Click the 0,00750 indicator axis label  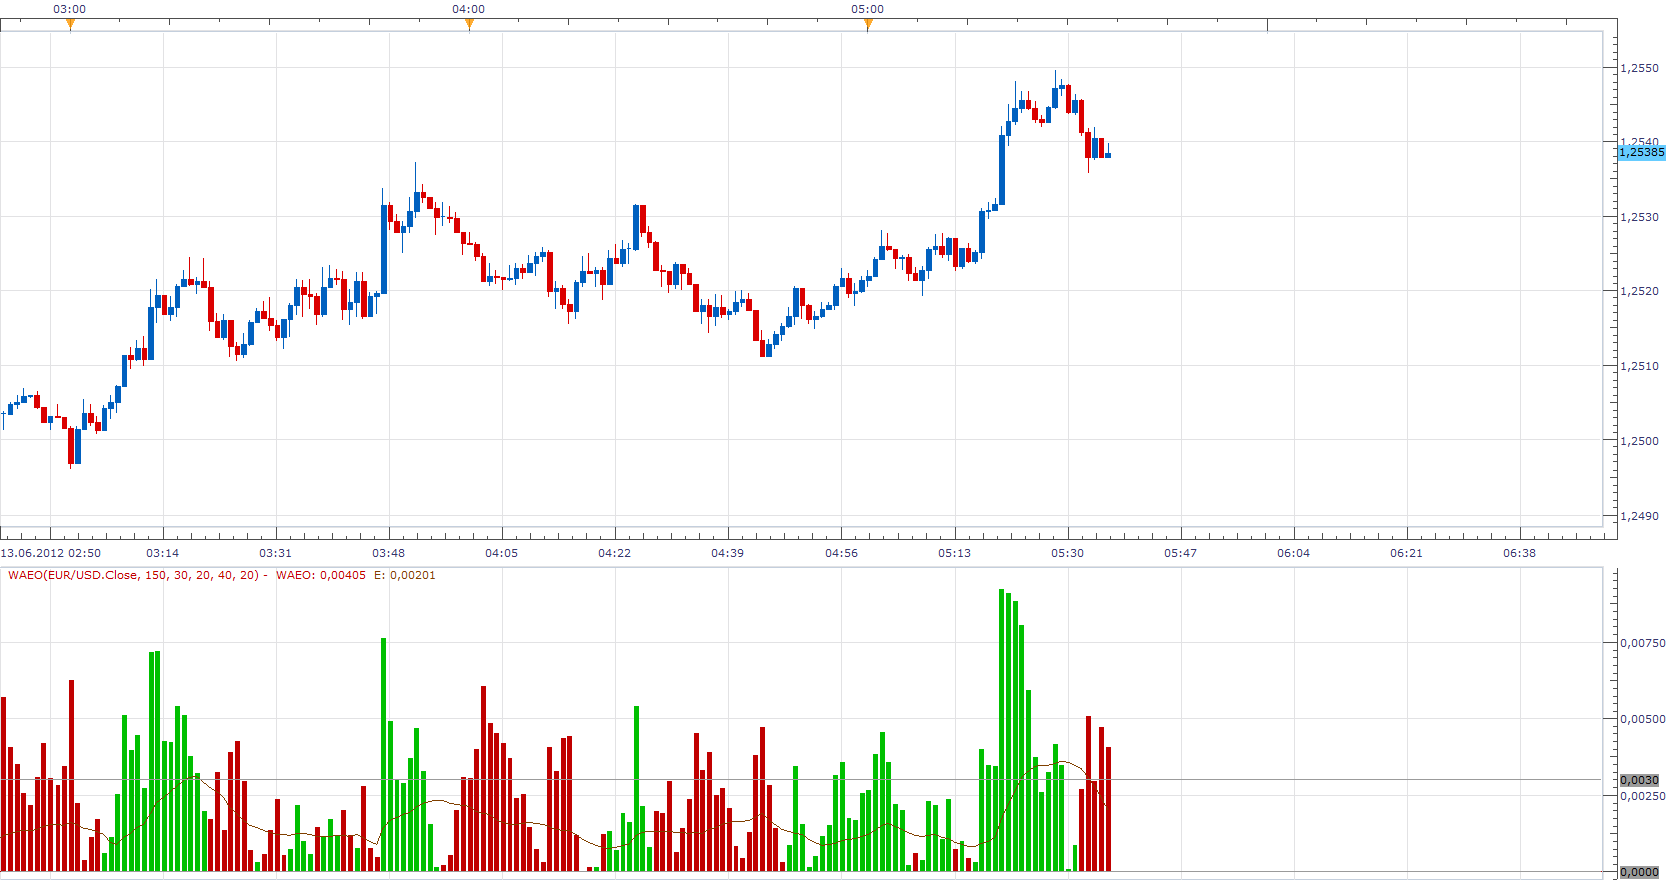pyautogui.click(x=1643, y=643)
